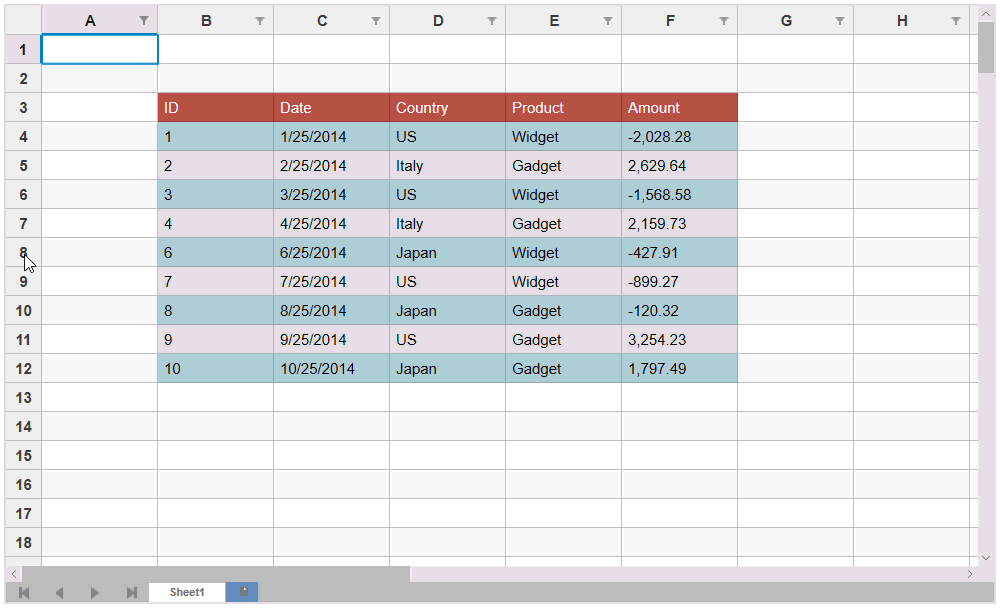1000x608 pixels.
Task: Open the filter dropdown on column F
Action: [x=724, y=21]
